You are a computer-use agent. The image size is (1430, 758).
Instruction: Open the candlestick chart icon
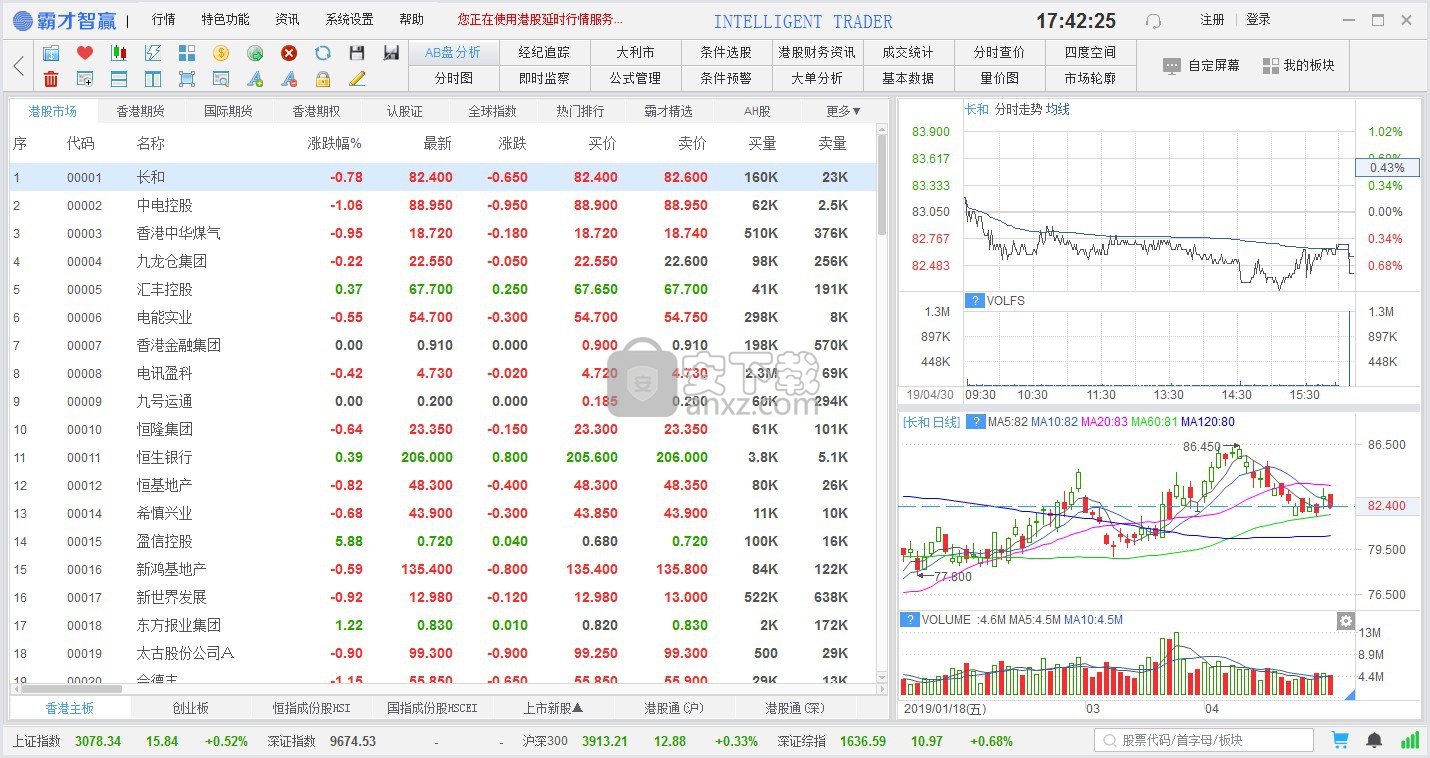pyautogui.click(x=119, y=53)
